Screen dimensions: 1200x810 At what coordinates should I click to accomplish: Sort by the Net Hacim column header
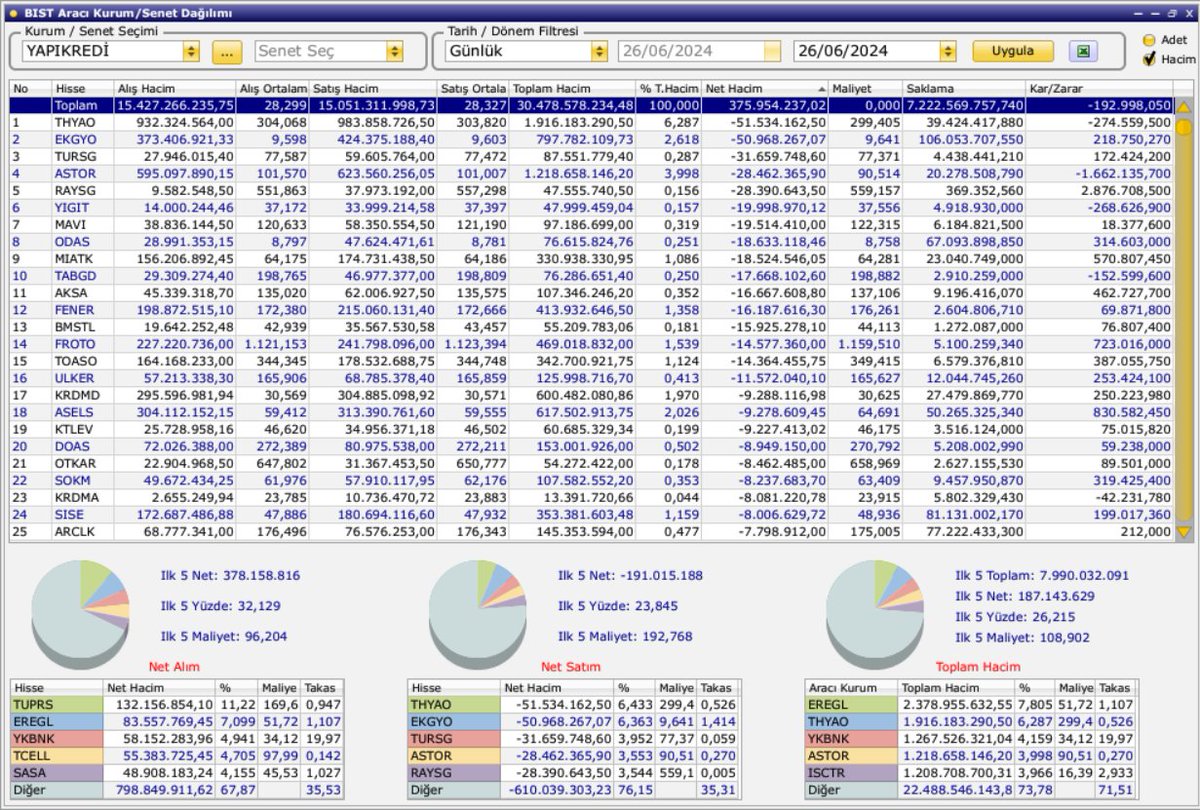coord(765,88)
